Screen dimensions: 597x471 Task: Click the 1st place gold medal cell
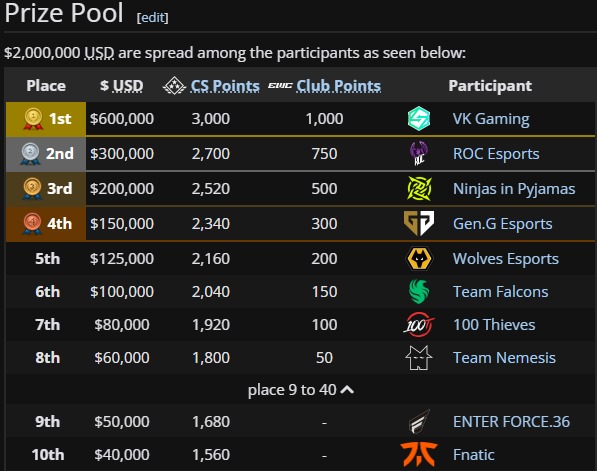(46, 119)
